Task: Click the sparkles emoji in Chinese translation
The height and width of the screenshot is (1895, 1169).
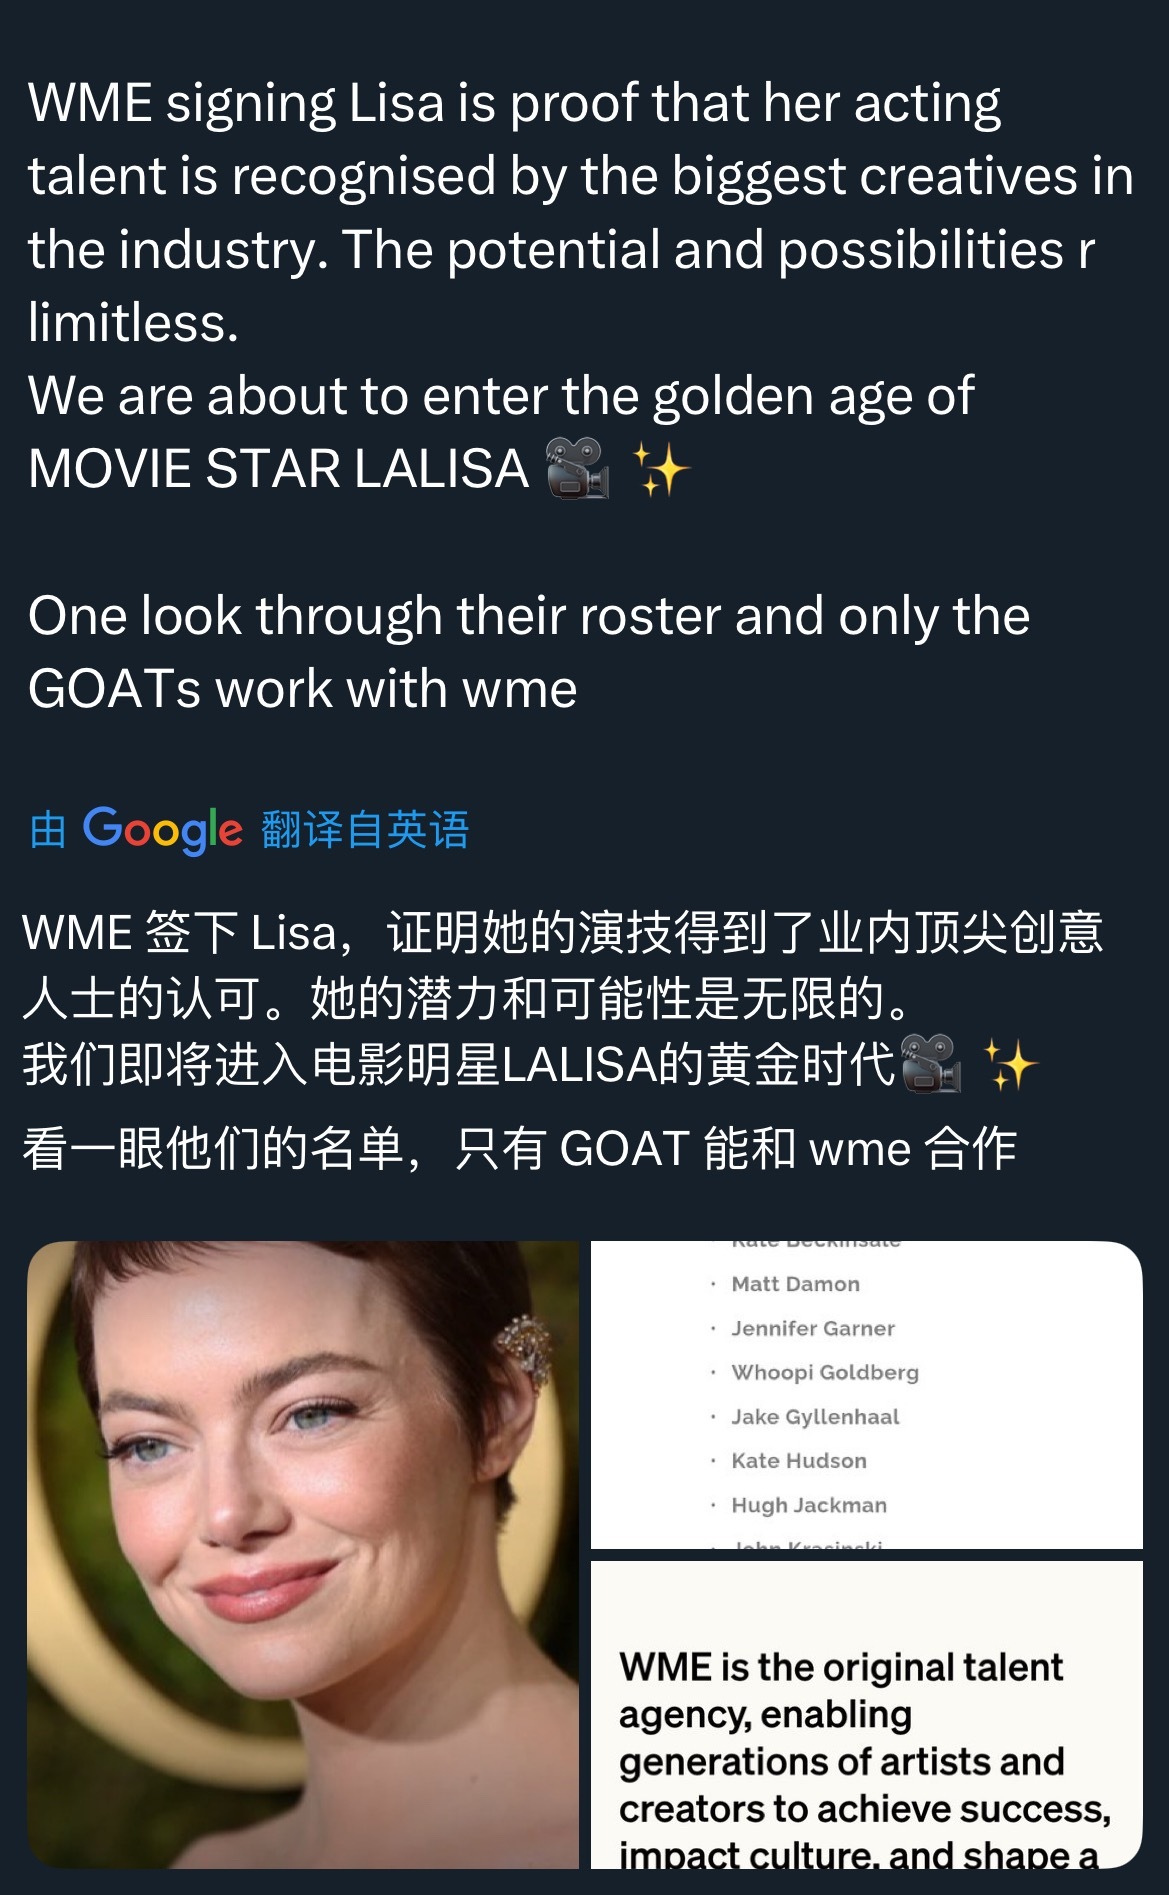Action: pyautogui.click(x=1010, y=1064)
